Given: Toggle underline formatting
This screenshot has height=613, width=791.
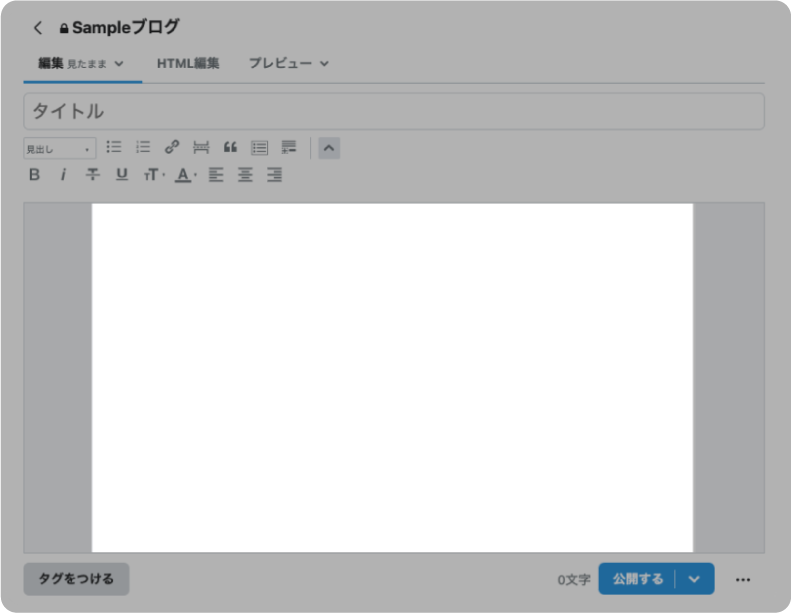Looking at the screenshot, I should (122, 175).
